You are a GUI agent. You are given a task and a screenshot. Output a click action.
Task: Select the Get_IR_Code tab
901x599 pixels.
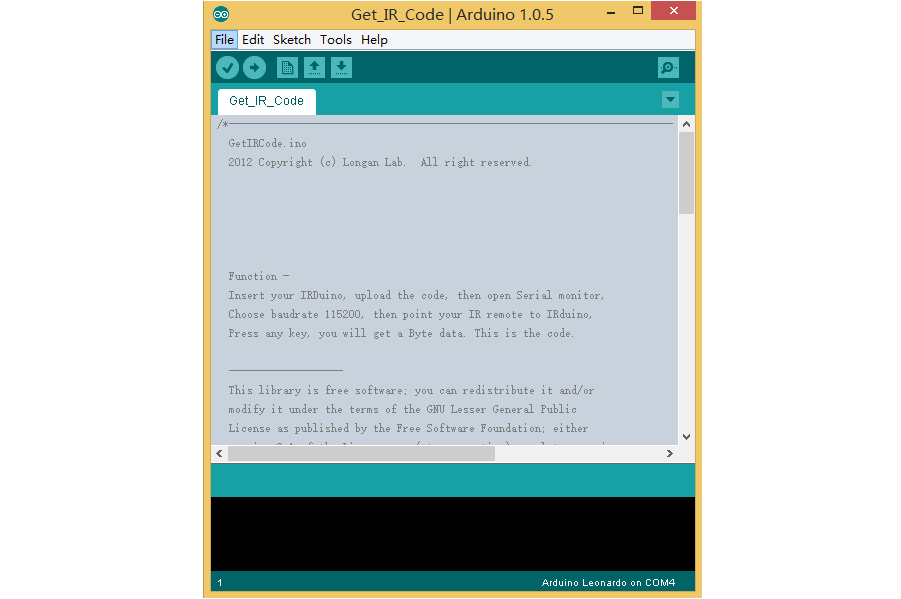(267, 101)
